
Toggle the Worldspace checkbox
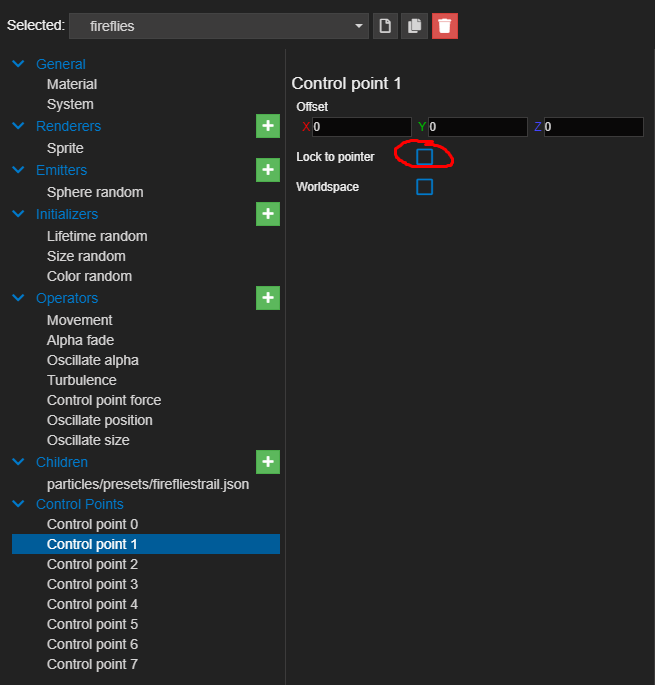tap(425, 187)
